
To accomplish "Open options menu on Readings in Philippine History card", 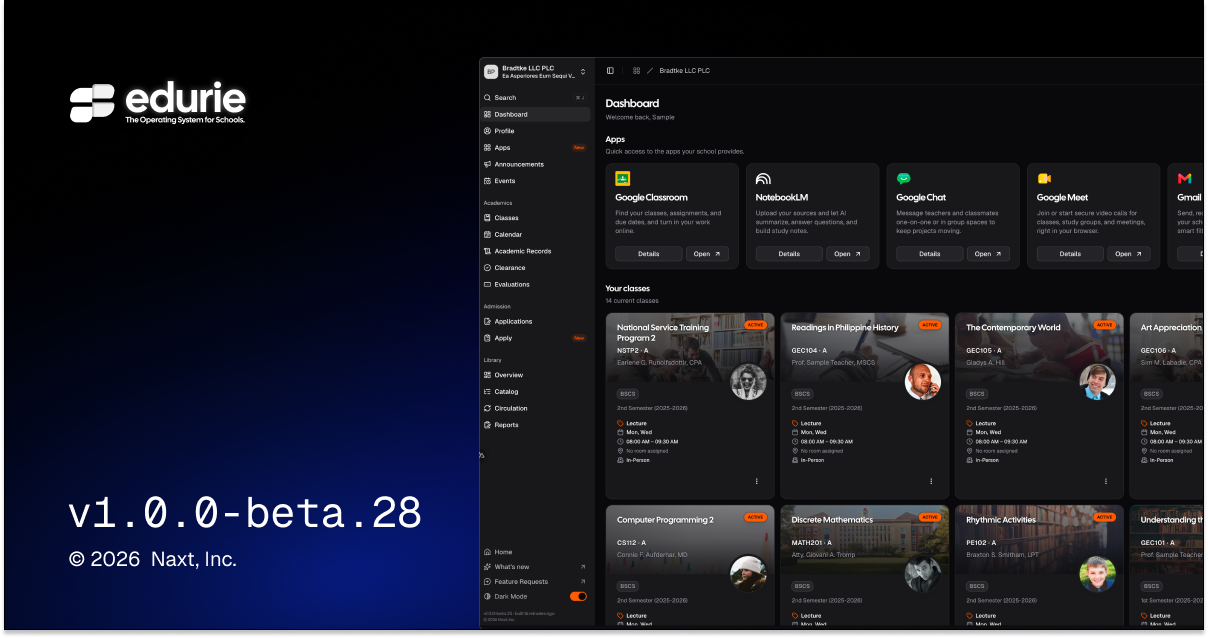I will click(931, 481).
